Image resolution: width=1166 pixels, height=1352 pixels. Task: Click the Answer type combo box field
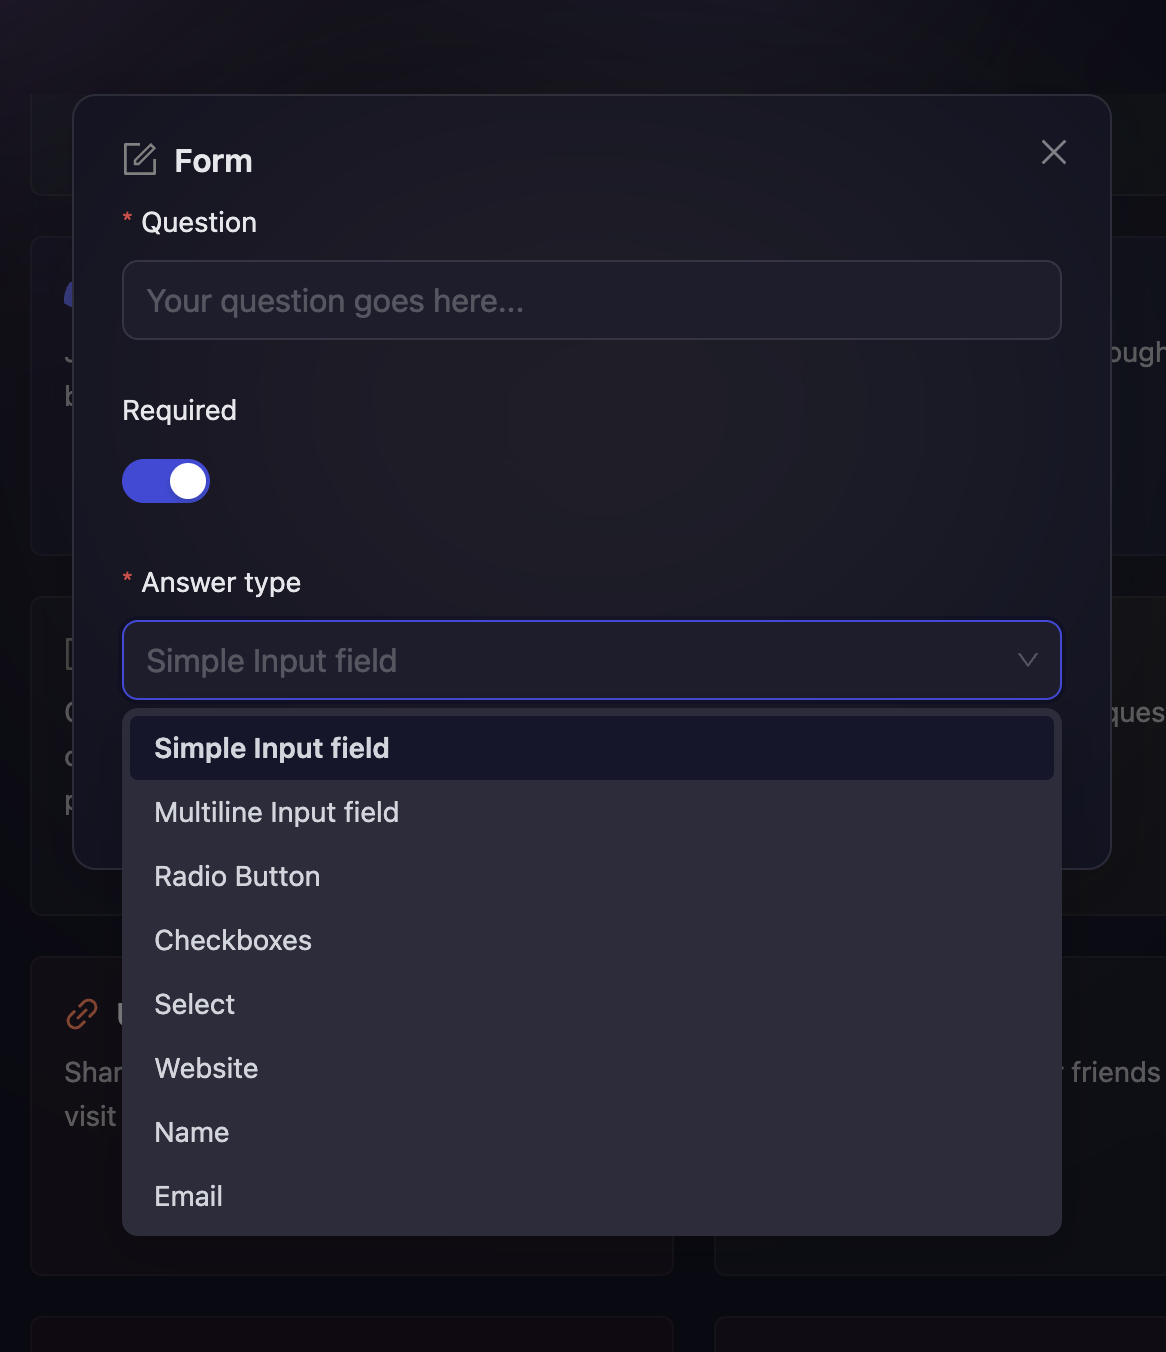click(x=592, y=660)
